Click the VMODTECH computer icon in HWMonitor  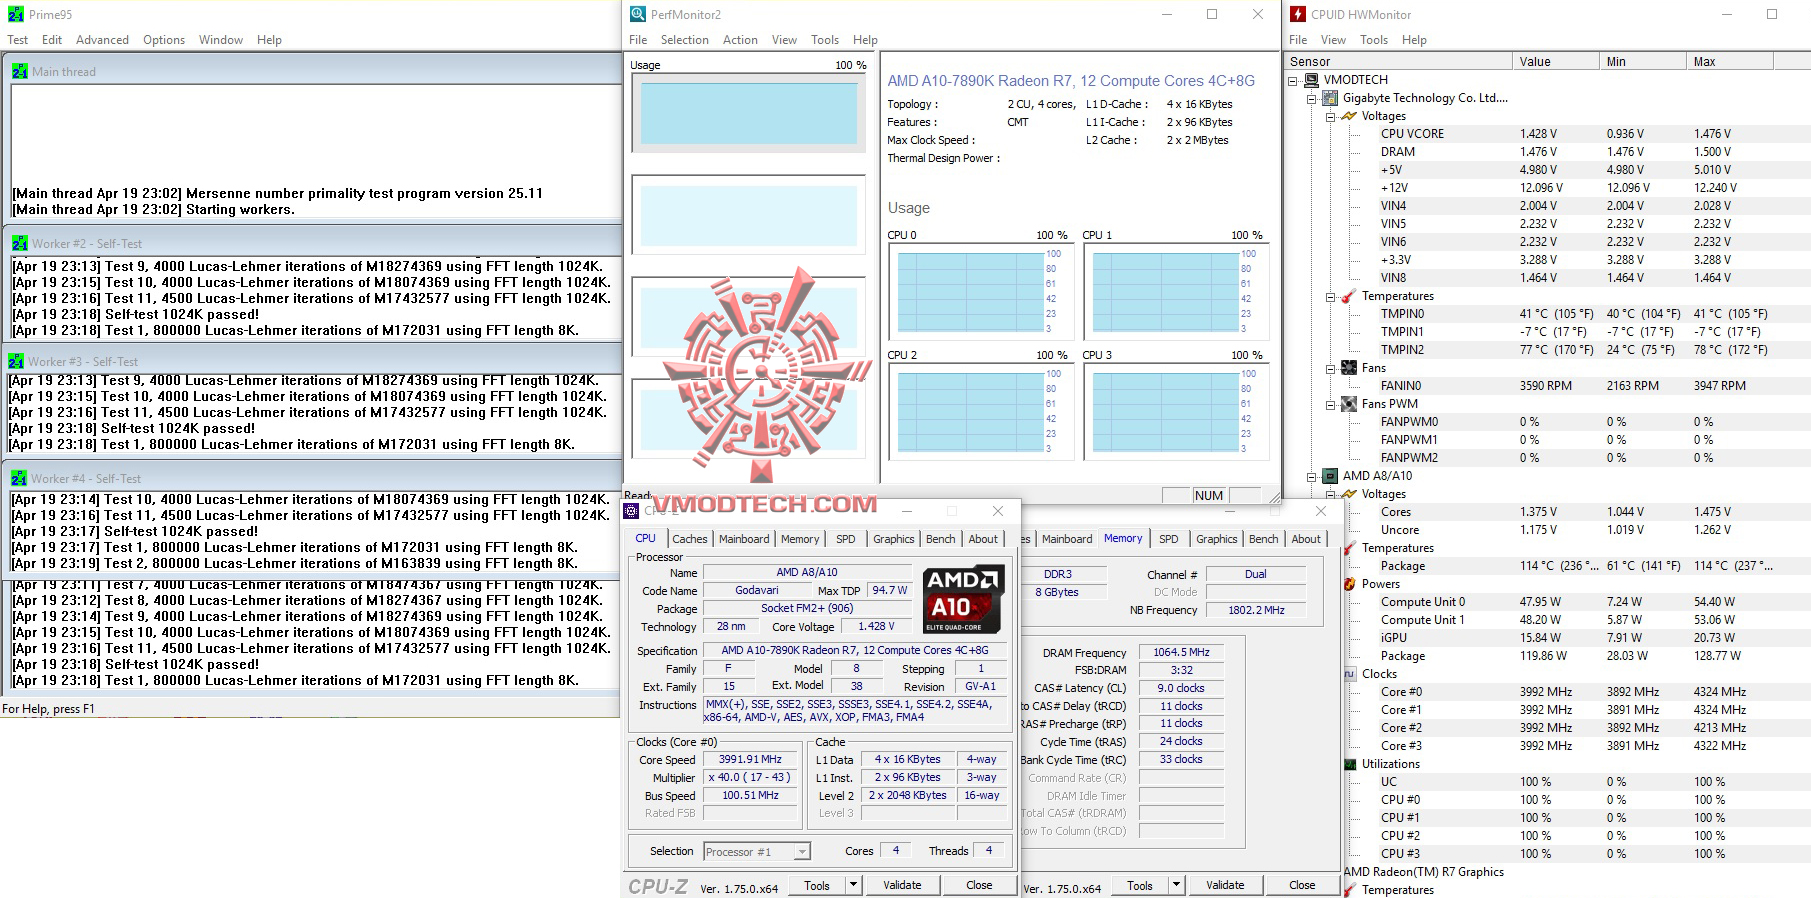click(1311, 80)
